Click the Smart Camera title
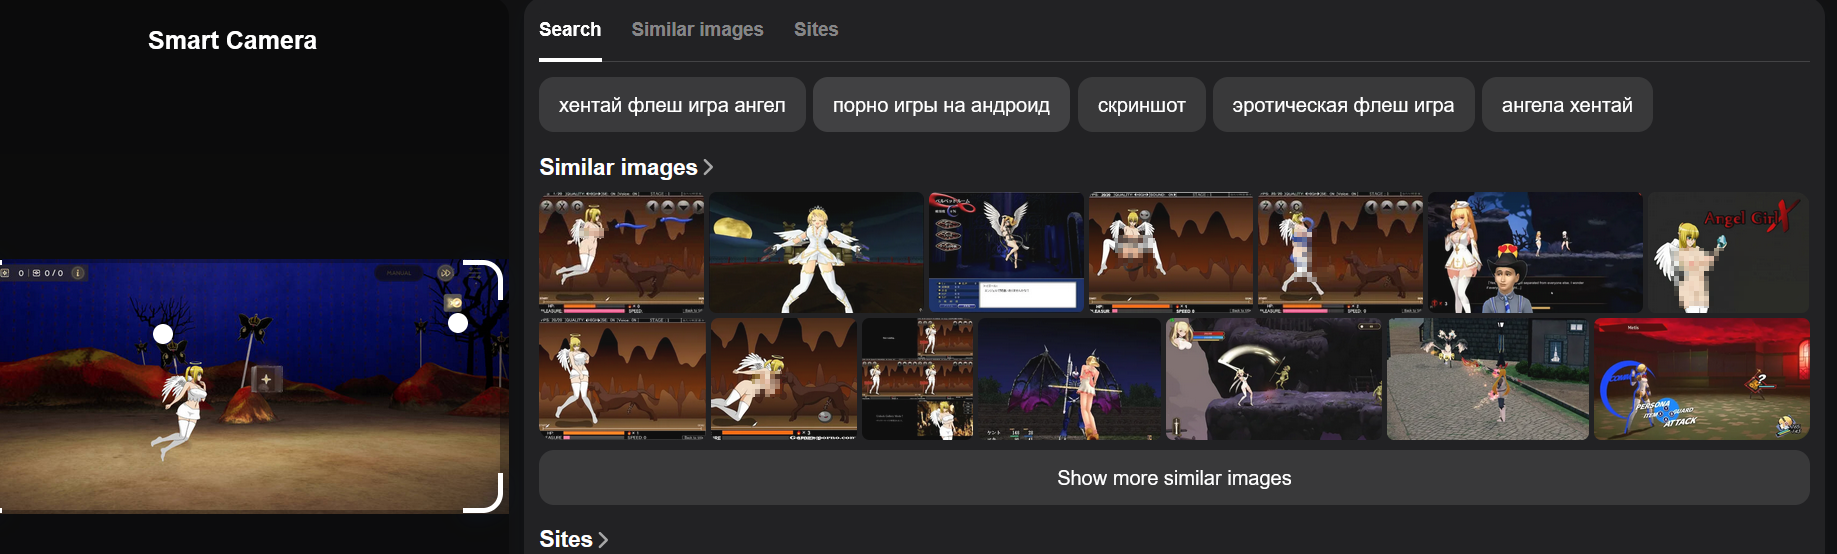This screenshot has width=1837, height=554. tap(232, 41)
